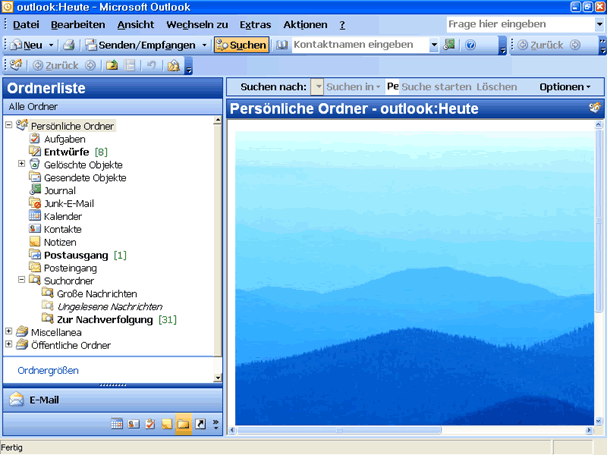
Task: Open the Zur Nachverfolgung search folder
Action: point(105,320)
